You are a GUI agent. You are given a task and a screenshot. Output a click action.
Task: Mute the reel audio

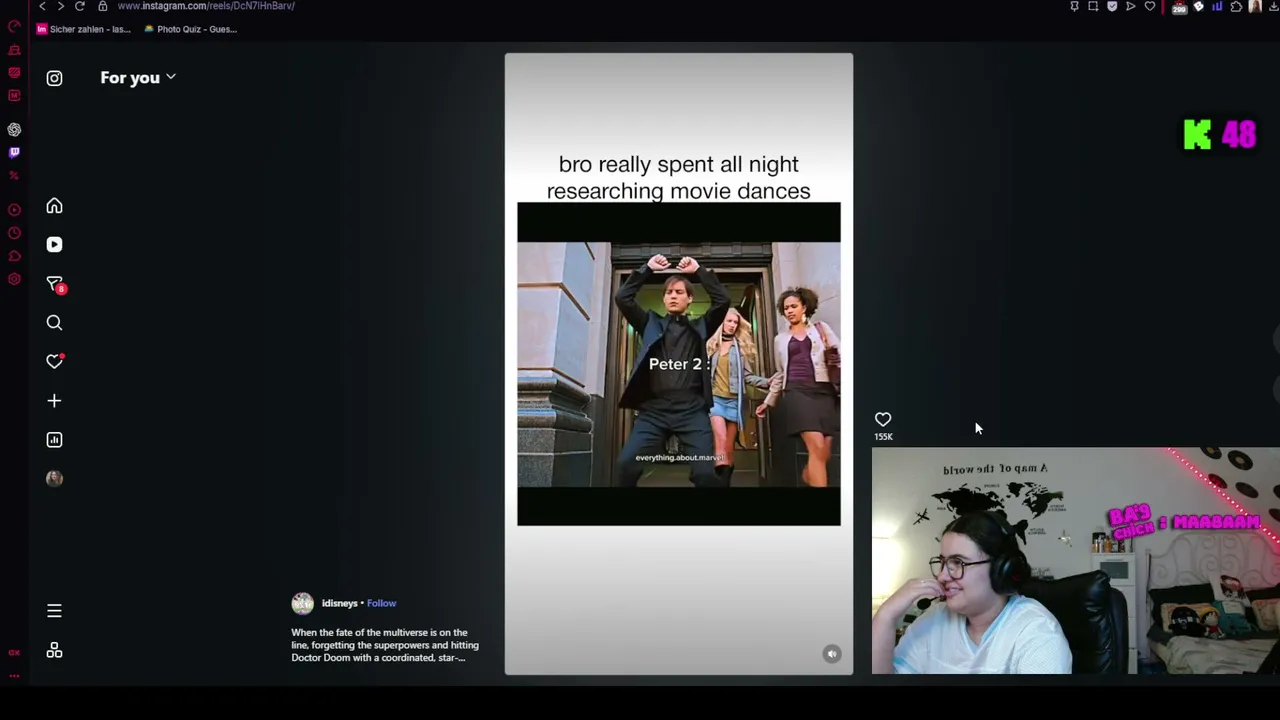pos(832,654)
